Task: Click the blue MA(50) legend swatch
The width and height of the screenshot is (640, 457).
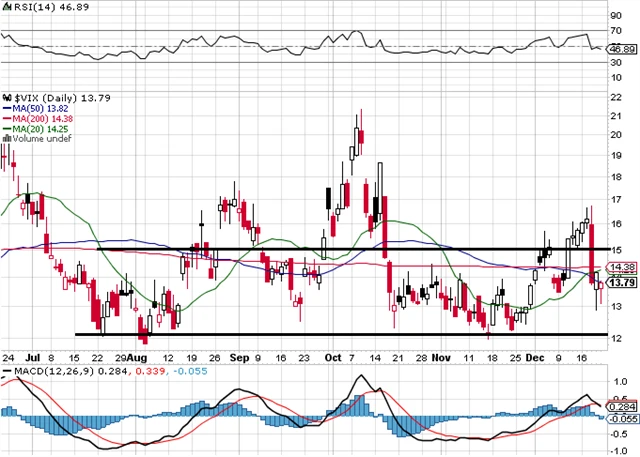Action: tap(6, 107)
